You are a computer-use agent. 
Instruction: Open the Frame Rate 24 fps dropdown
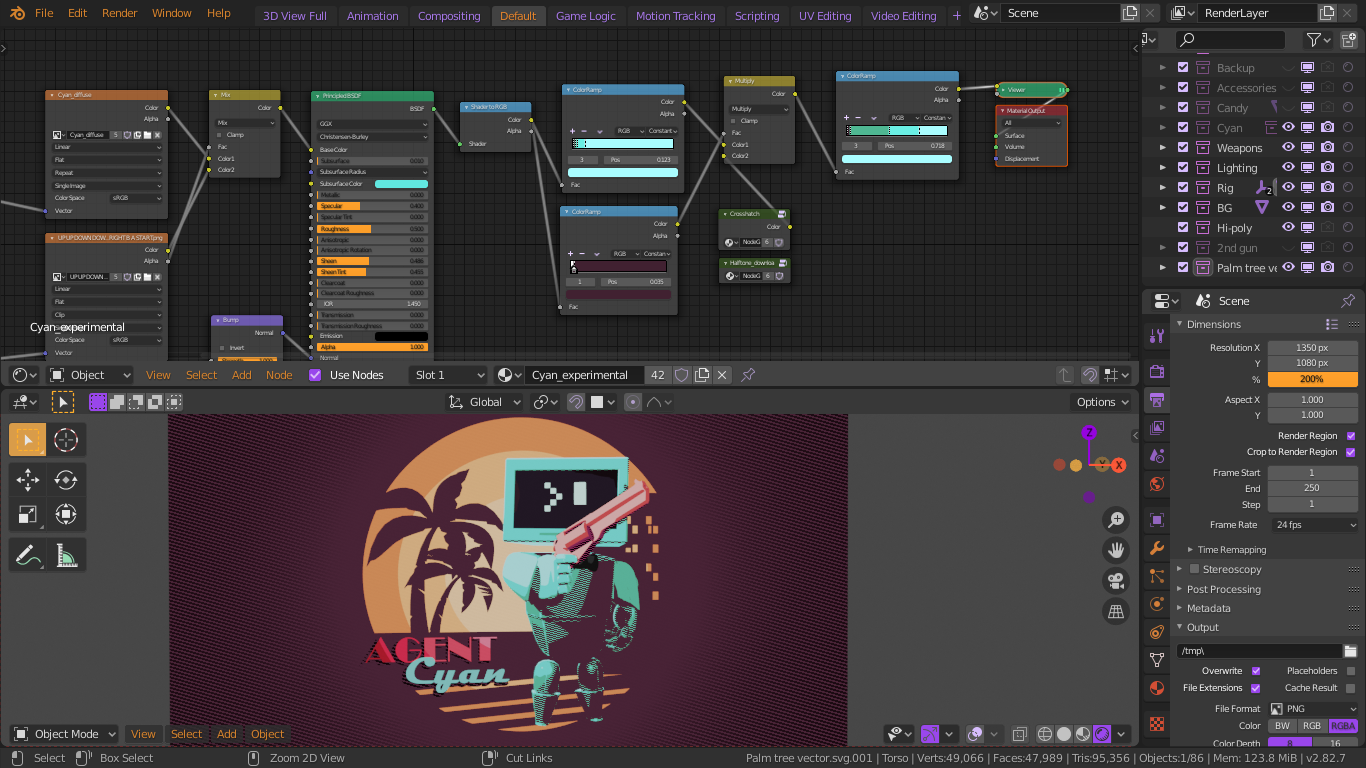pos(1313,525)
